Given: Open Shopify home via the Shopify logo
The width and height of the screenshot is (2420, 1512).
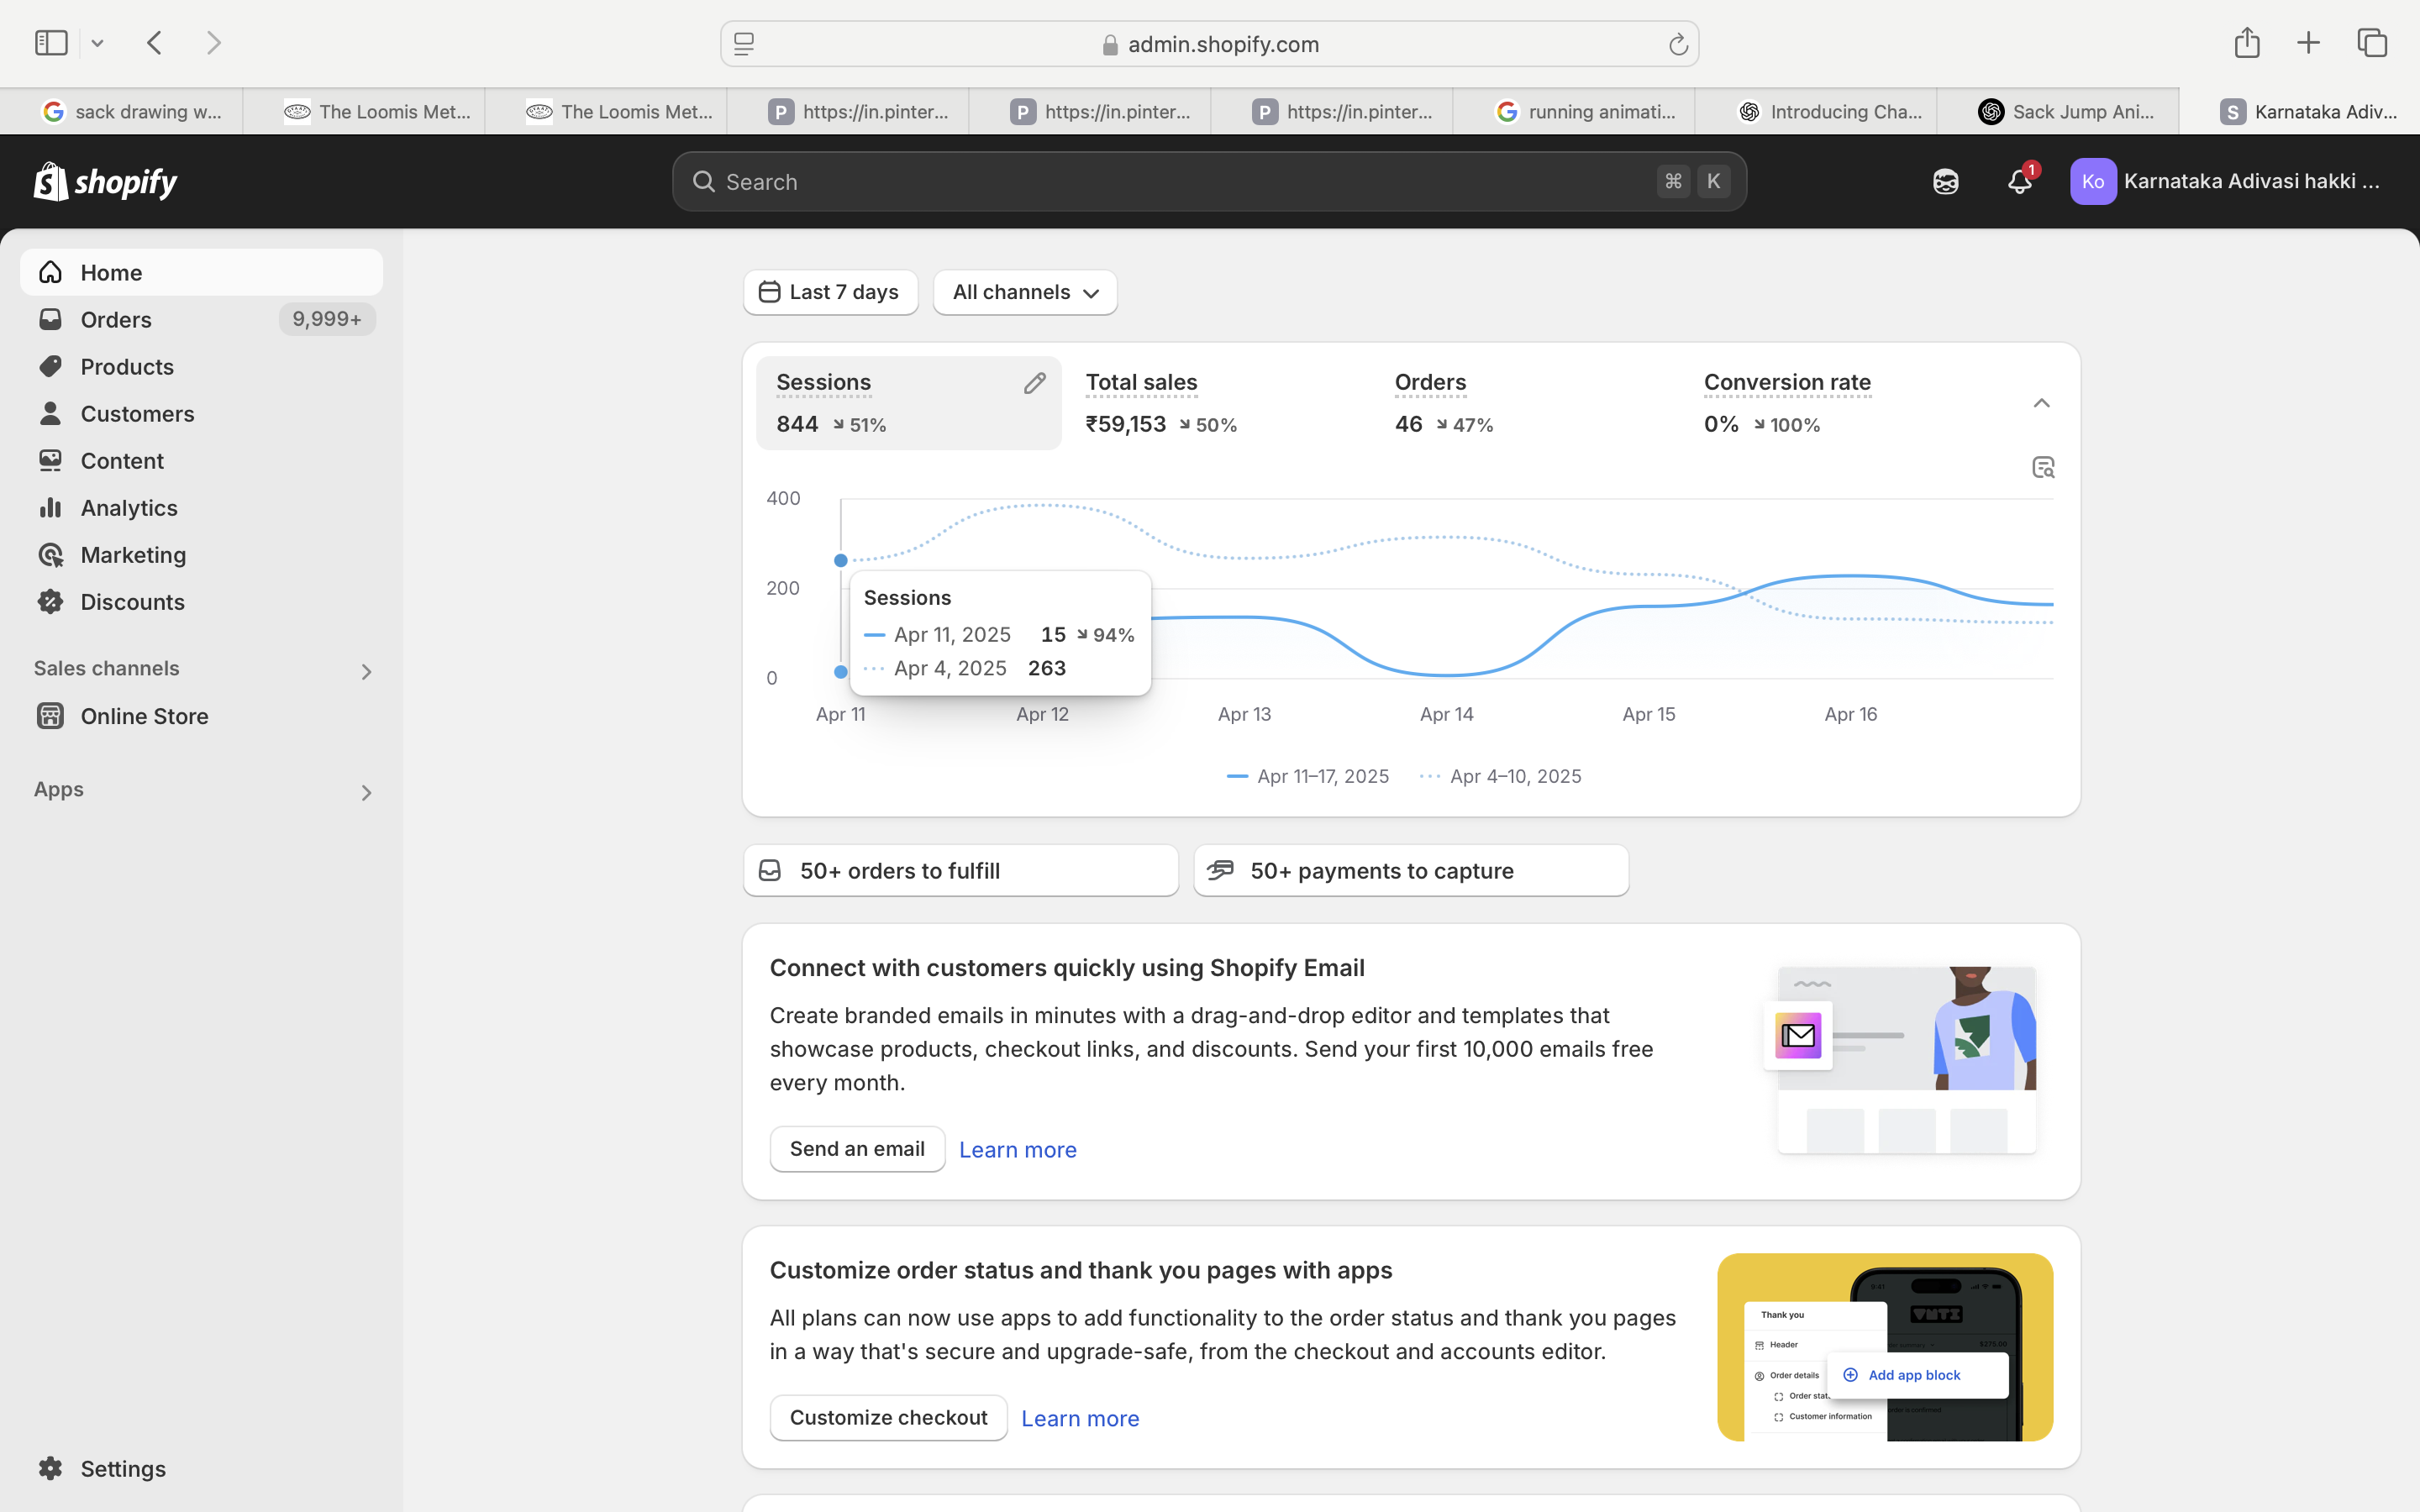Looking at the screenshot, I should [x=104, y=181].
